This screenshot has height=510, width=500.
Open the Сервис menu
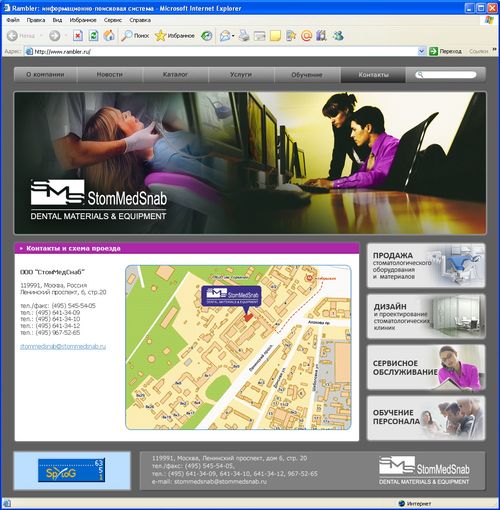click(x=113, y=20)
